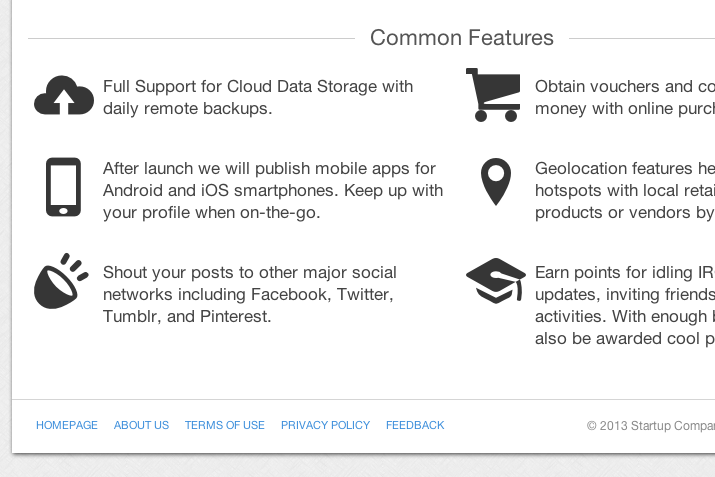715x477 pixels.
Task: Click the Geolocation features paragraph
Action: pyautogui.click(x=625, y=190)
